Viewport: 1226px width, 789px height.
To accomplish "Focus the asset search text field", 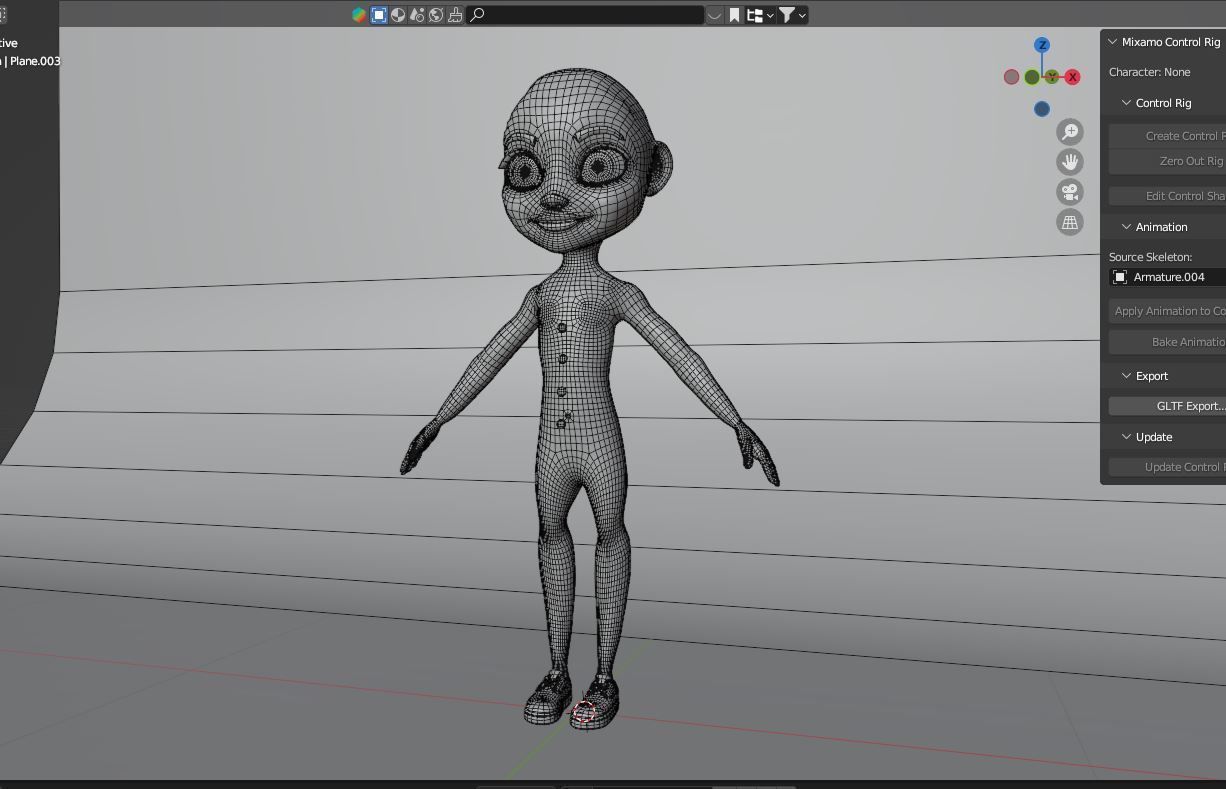I will click(x=585, y=15).
